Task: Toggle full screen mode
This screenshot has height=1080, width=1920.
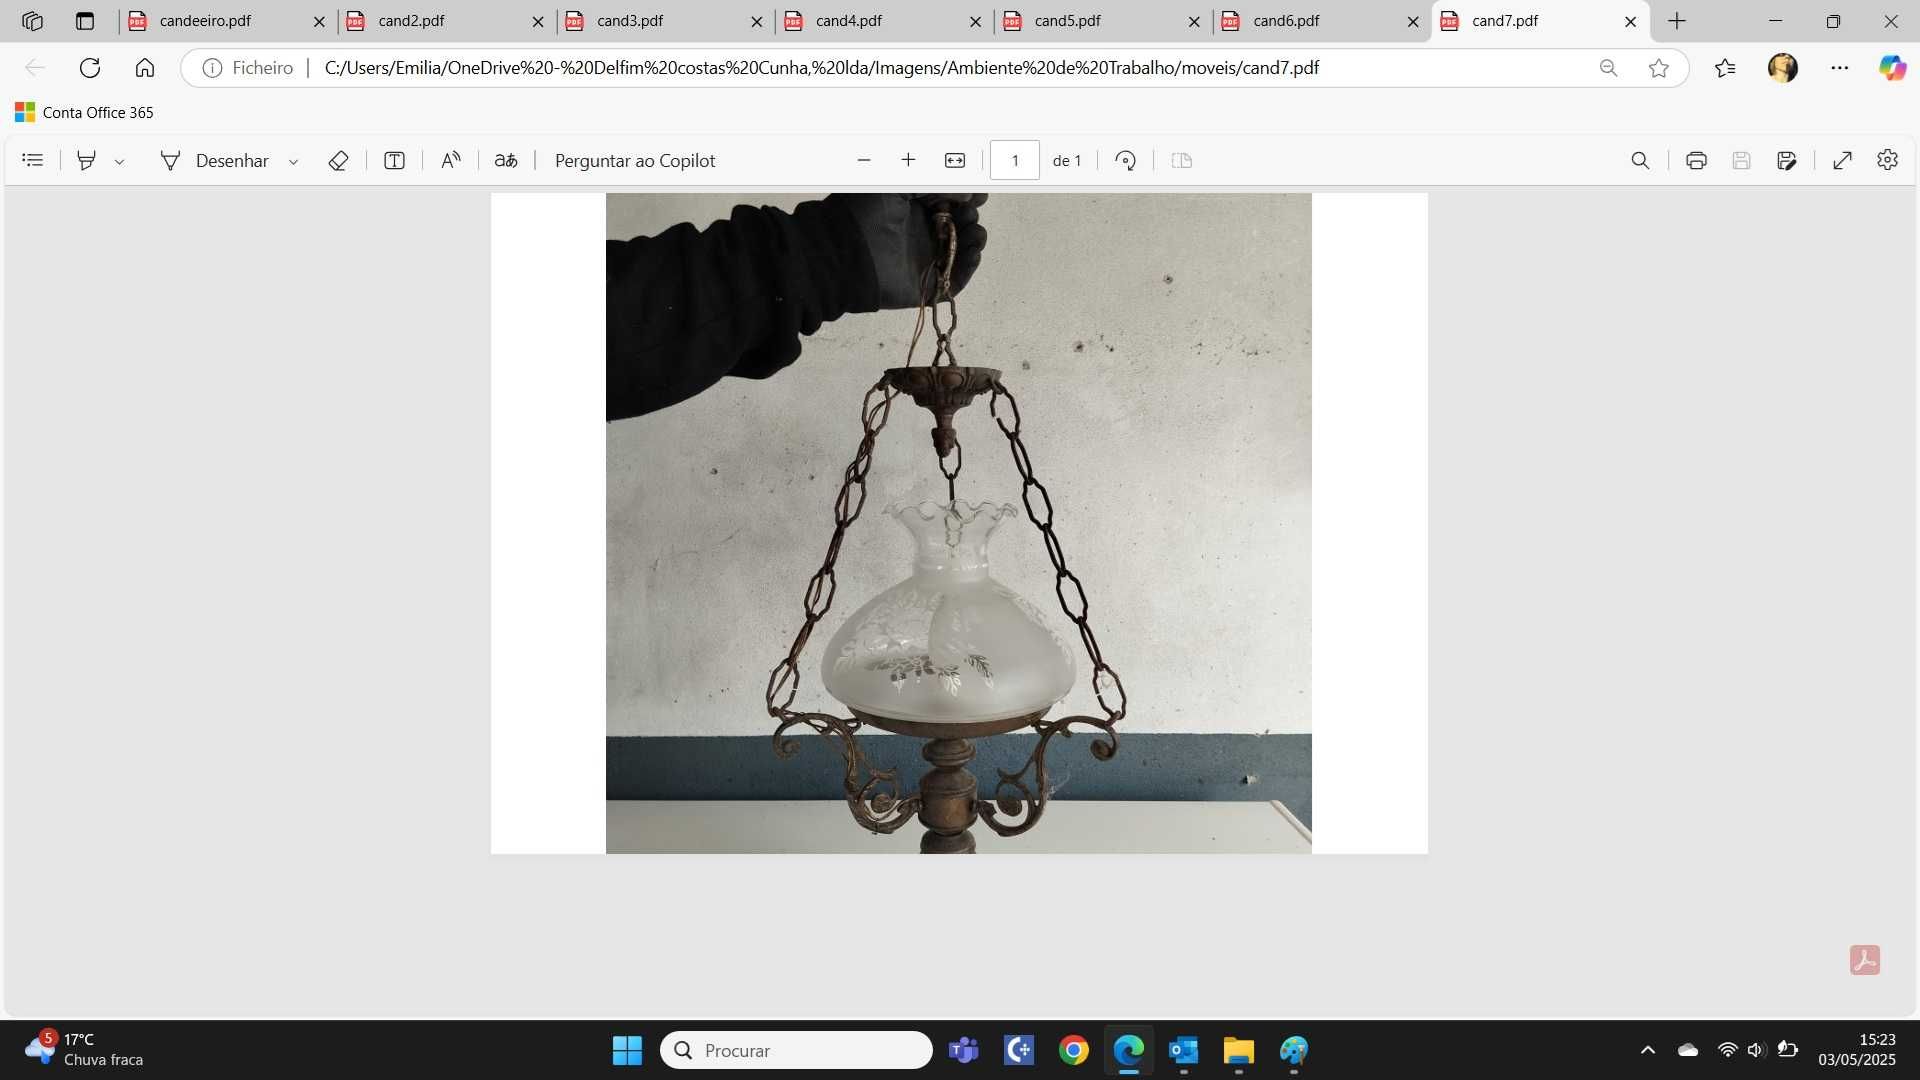Action: click(1842, 160)
